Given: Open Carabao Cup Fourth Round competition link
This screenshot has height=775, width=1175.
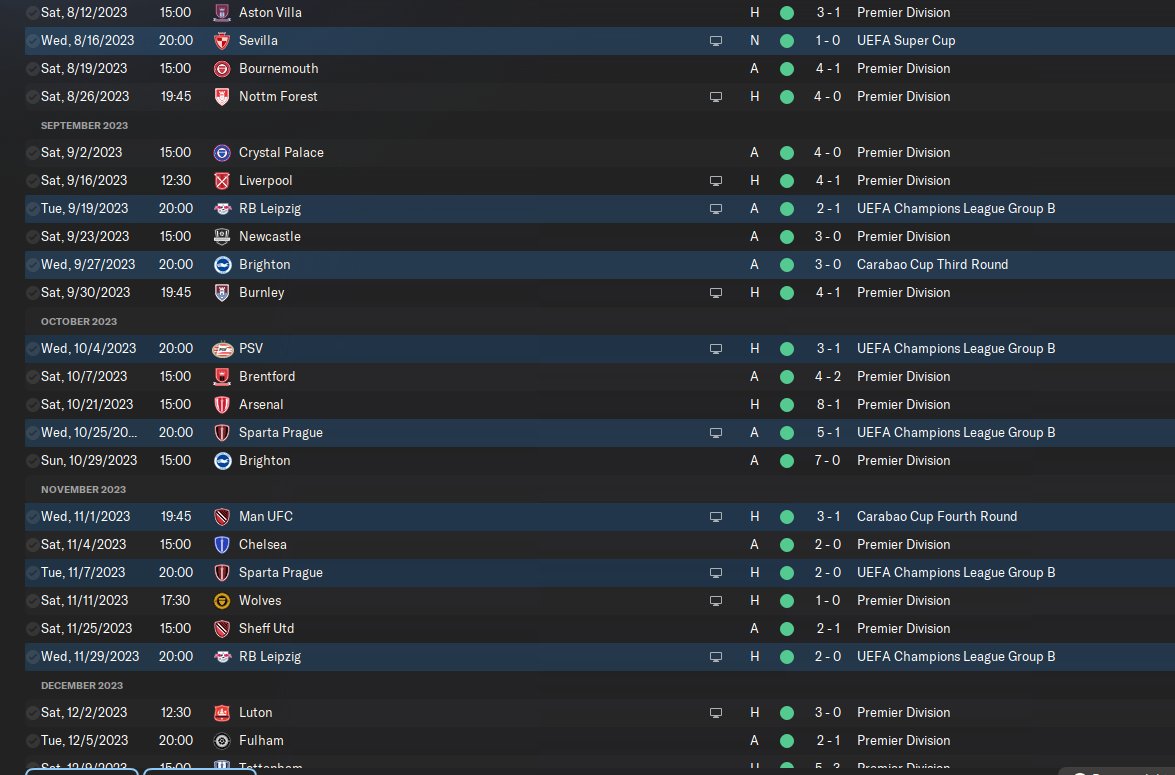Looking at the screenshot, I should pos(937,516).
